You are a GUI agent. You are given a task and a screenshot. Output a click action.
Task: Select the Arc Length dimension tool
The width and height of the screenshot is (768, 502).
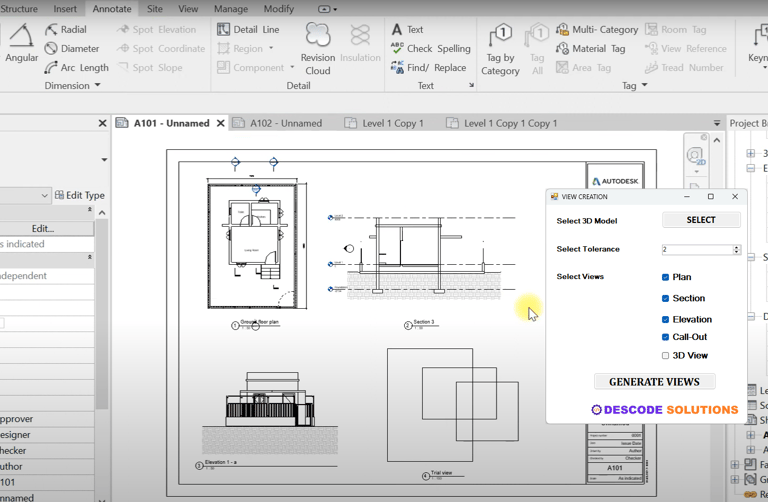76,68
